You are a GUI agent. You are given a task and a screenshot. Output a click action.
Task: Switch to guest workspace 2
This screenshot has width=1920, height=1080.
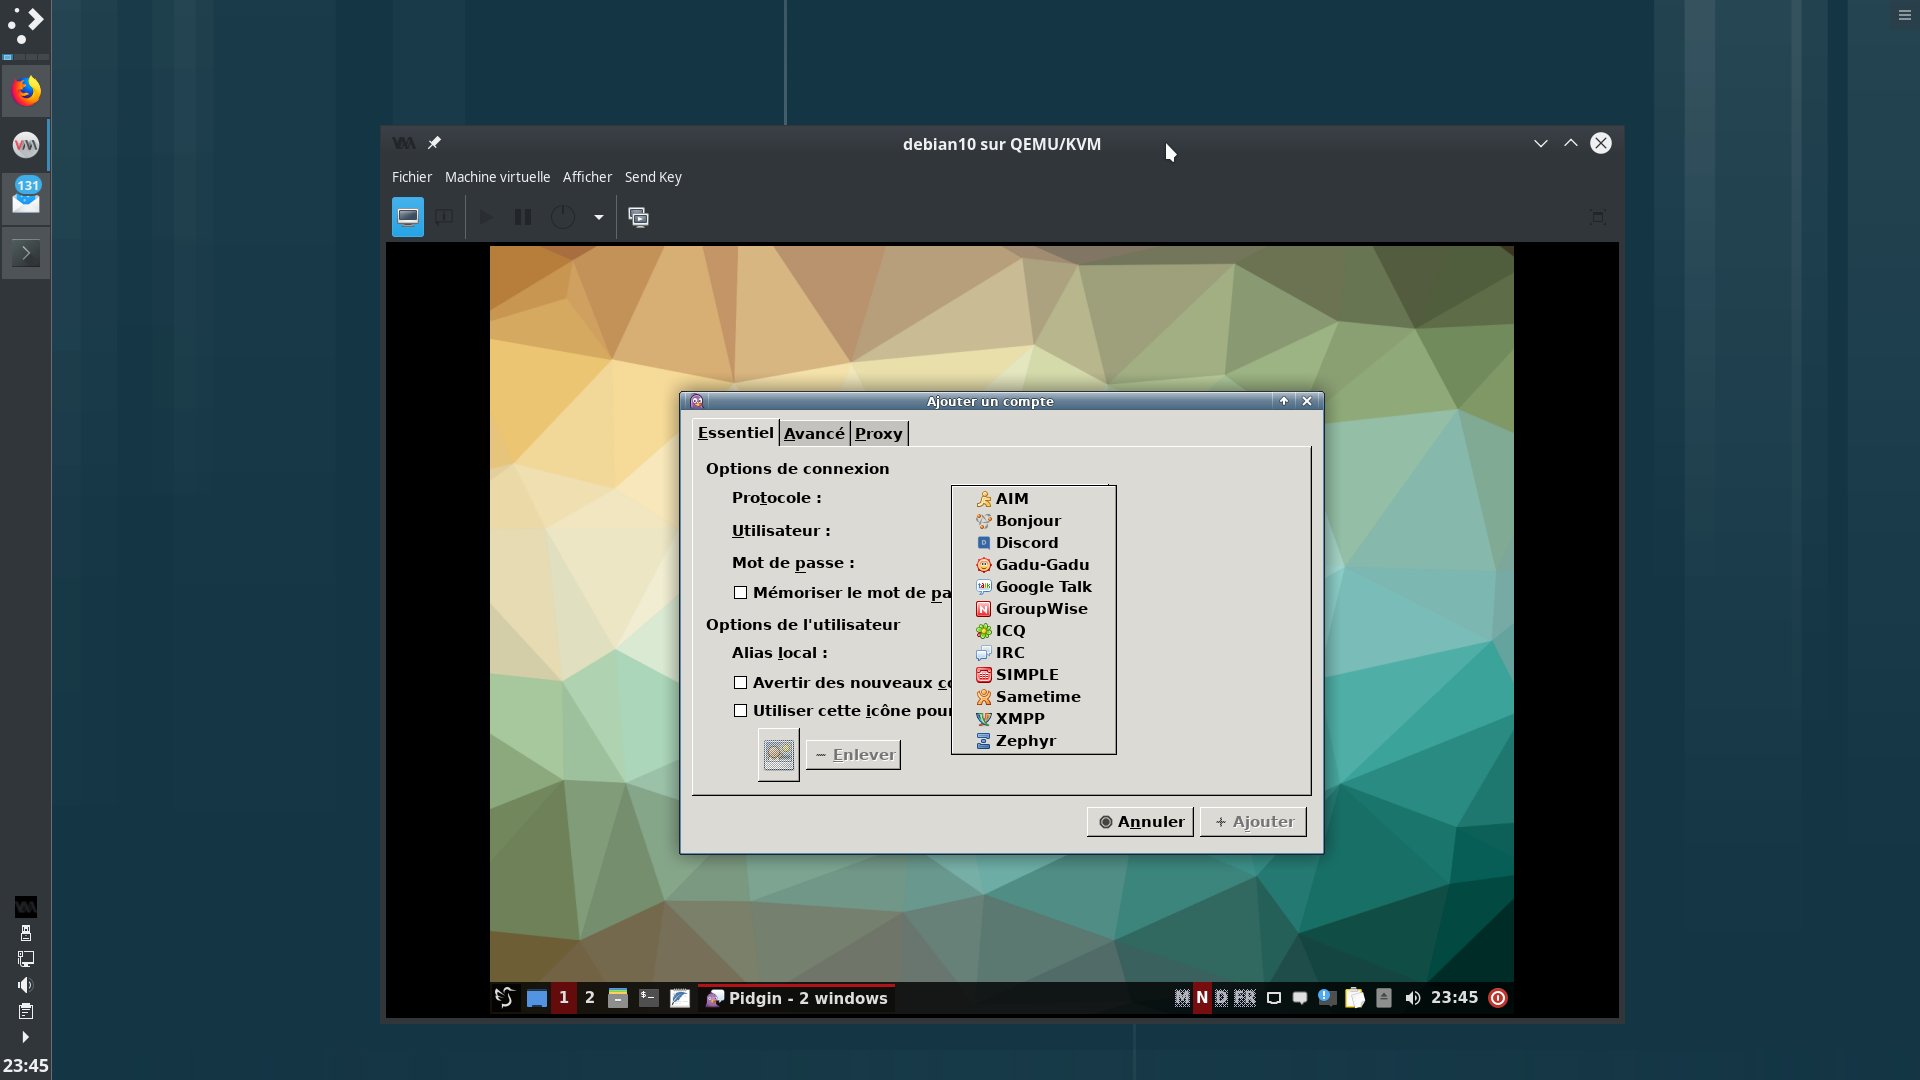click(x=590, y=998)
